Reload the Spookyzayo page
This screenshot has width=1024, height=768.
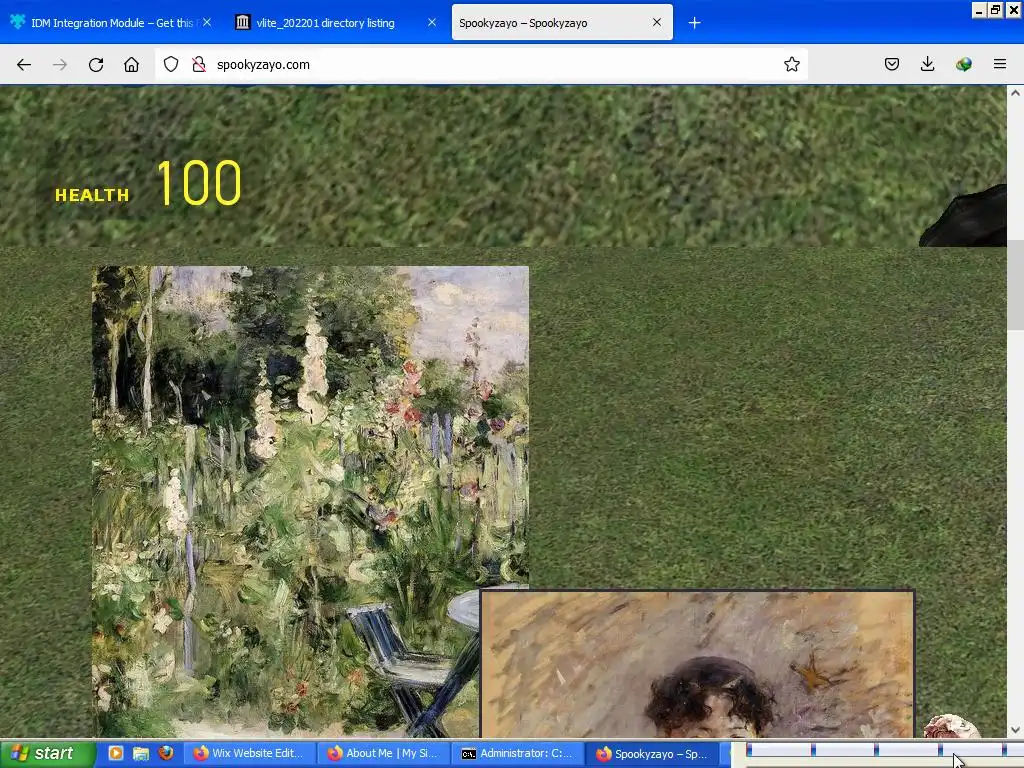[x=96, y=65]
